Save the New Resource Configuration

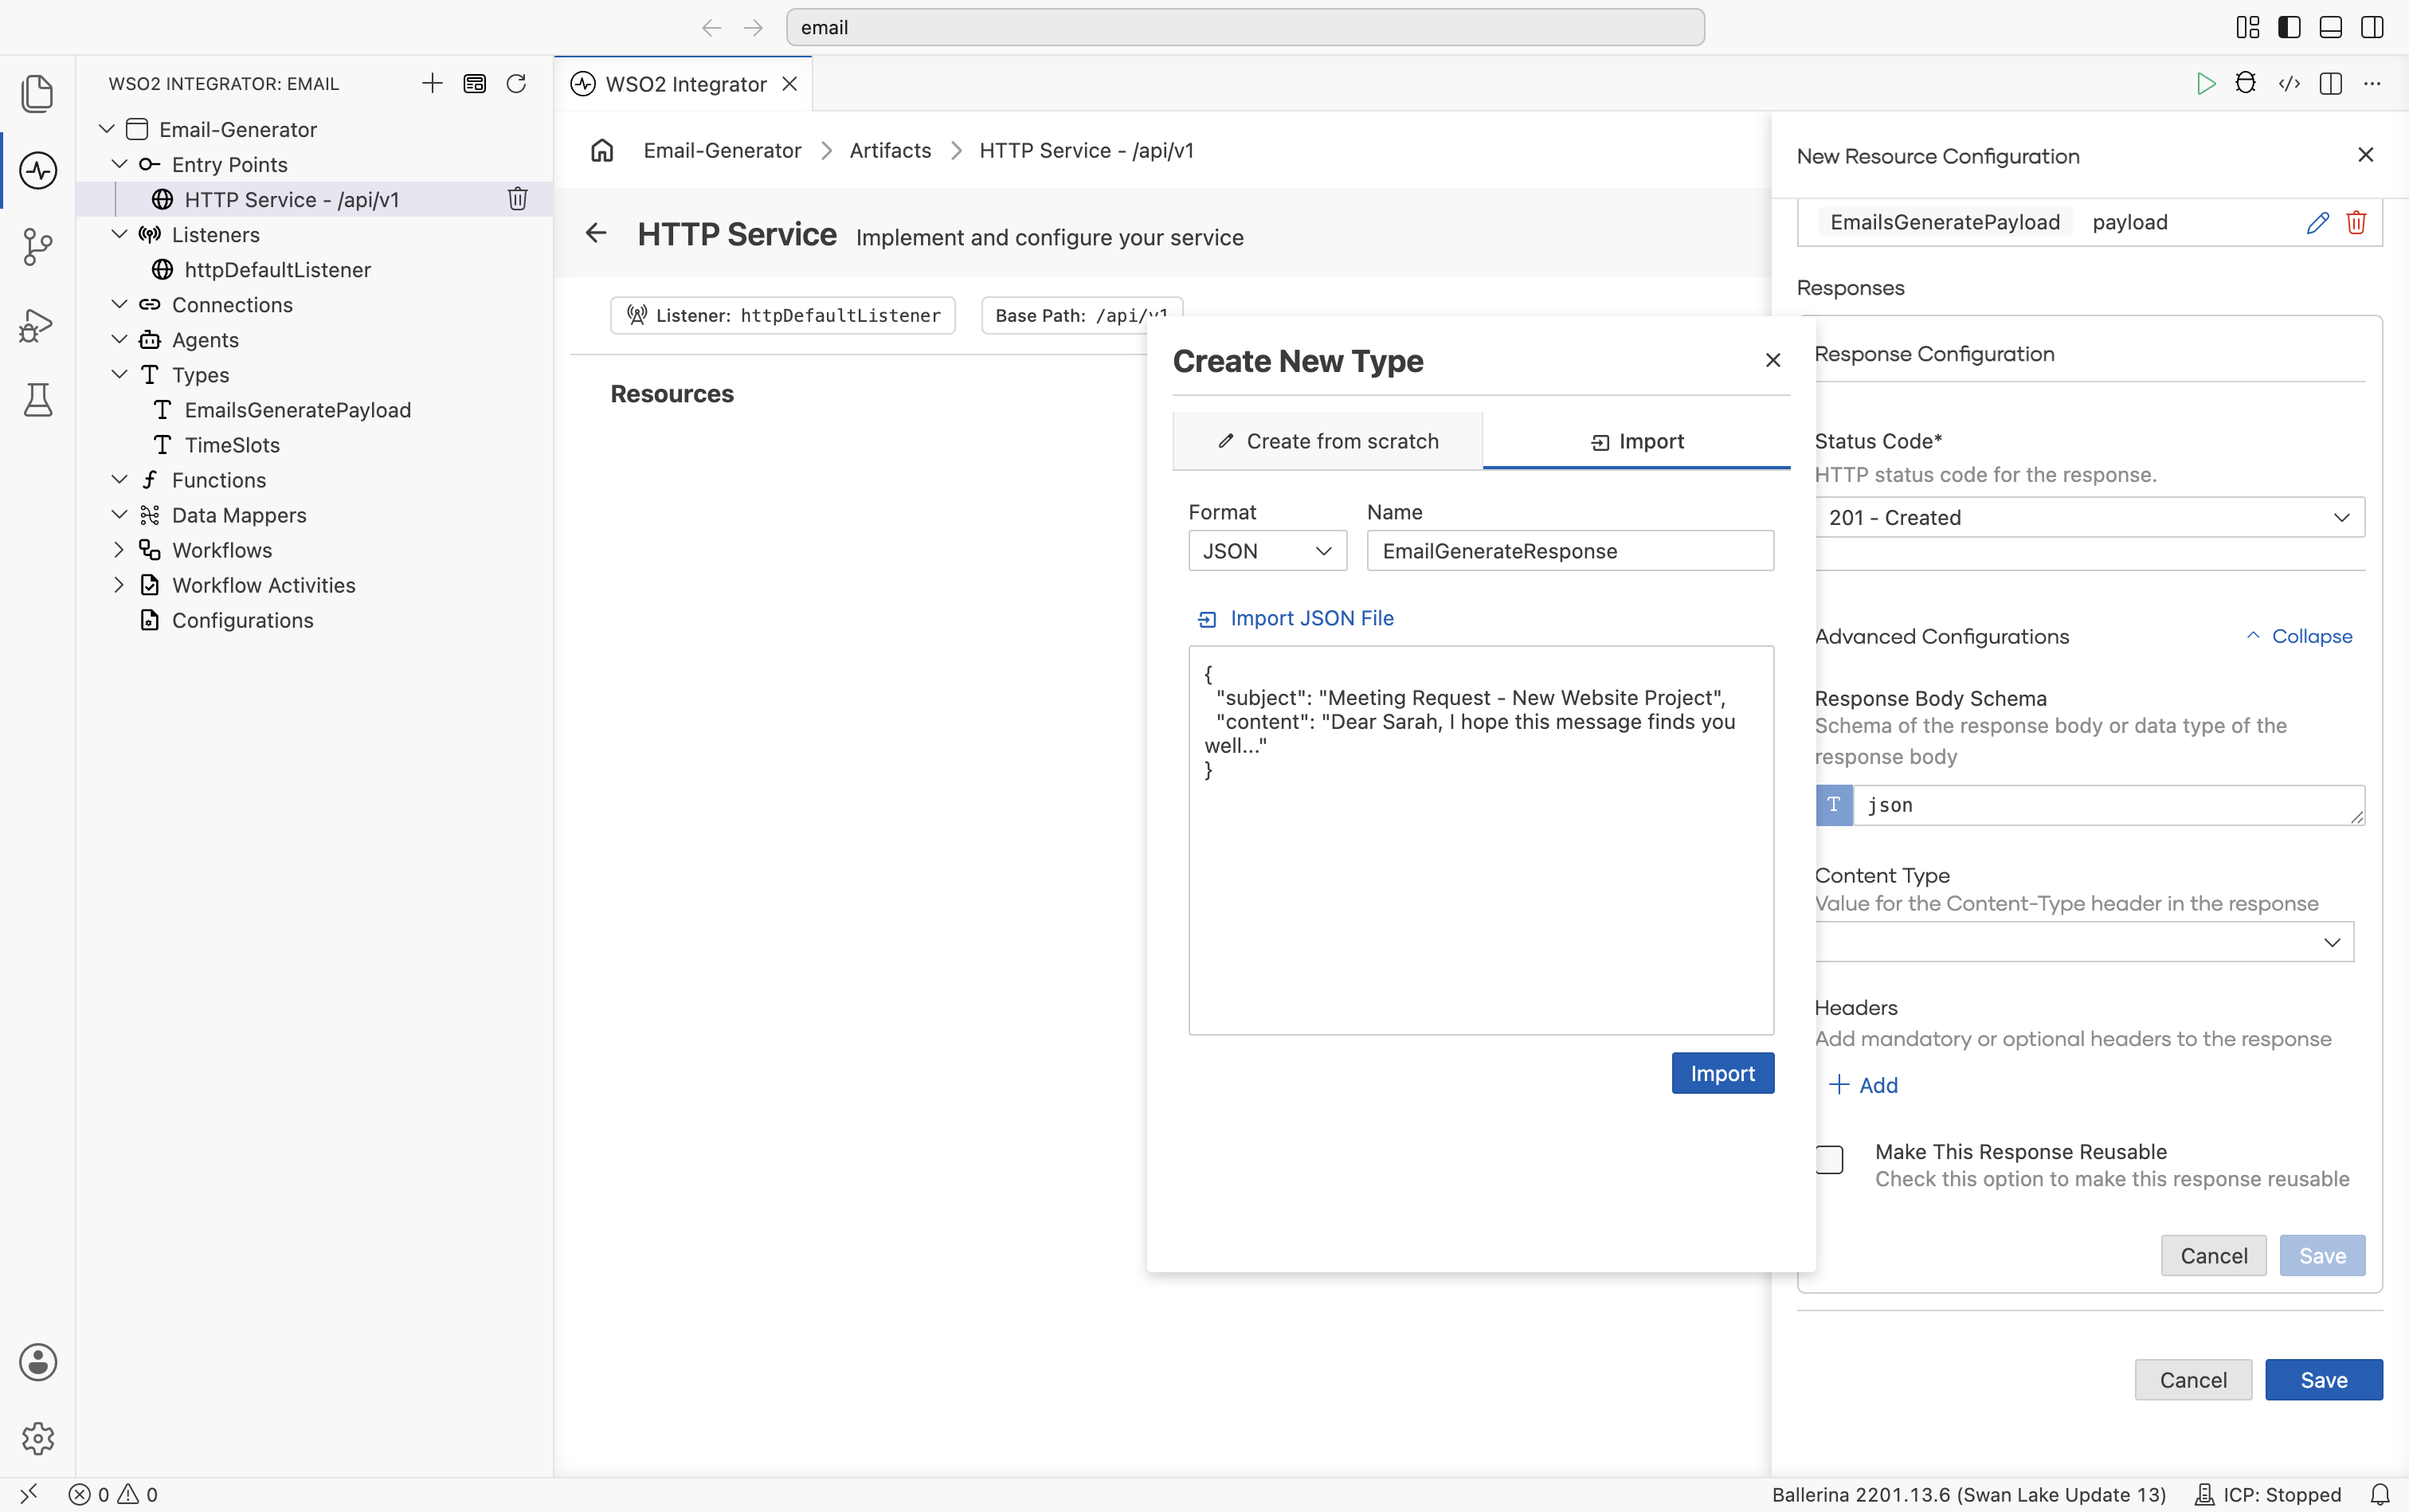[2323, 1380]
